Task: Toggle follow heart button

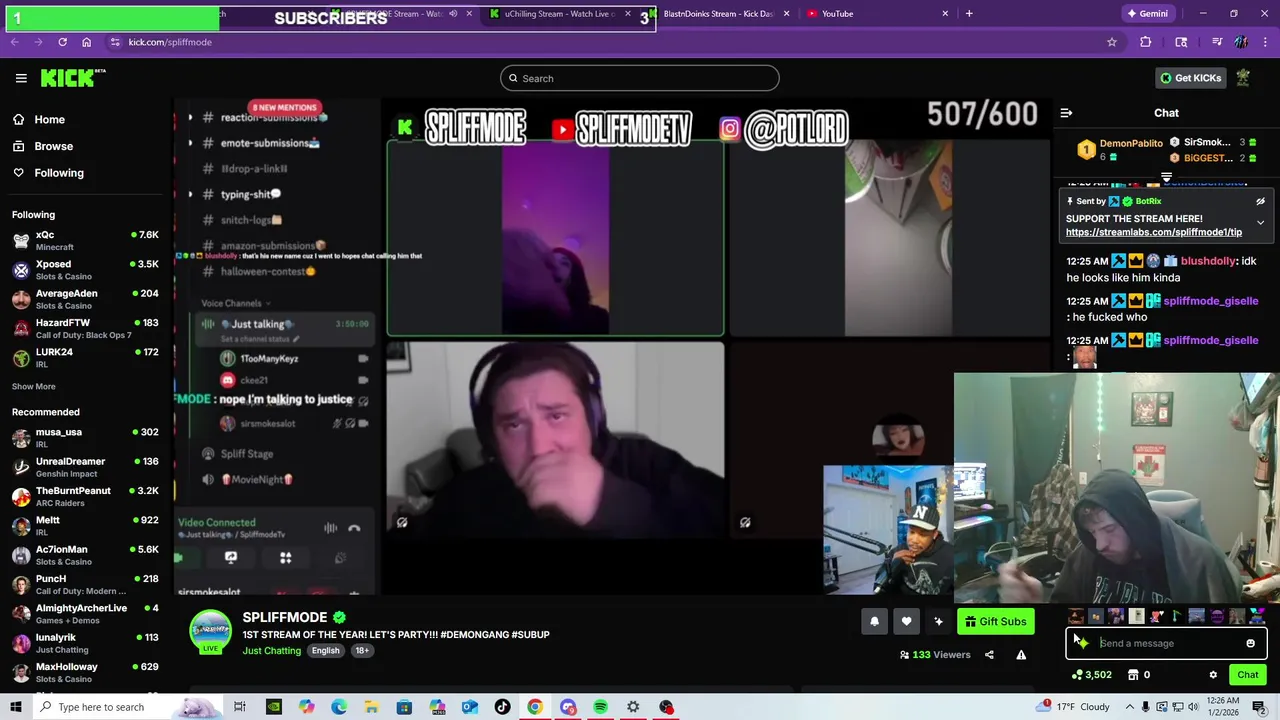Action: point(906,621)
